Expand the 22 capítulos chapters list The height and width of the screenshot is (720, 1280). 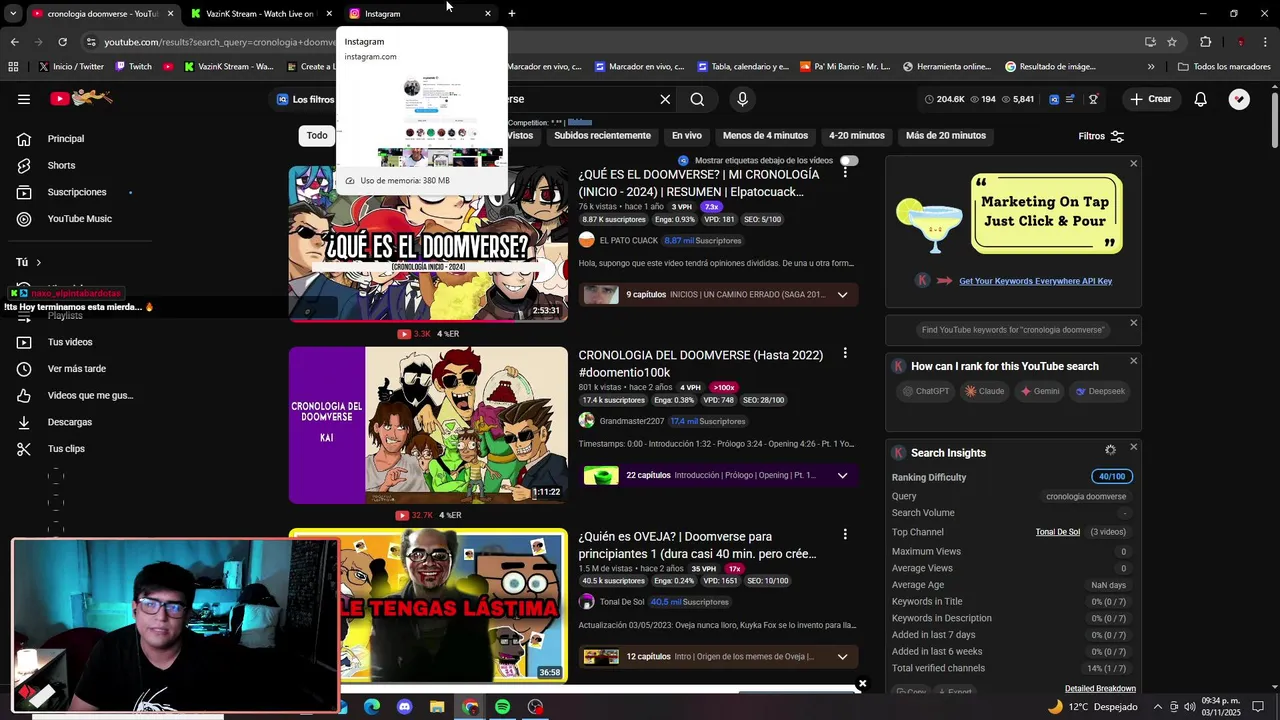tap(842, 476)
